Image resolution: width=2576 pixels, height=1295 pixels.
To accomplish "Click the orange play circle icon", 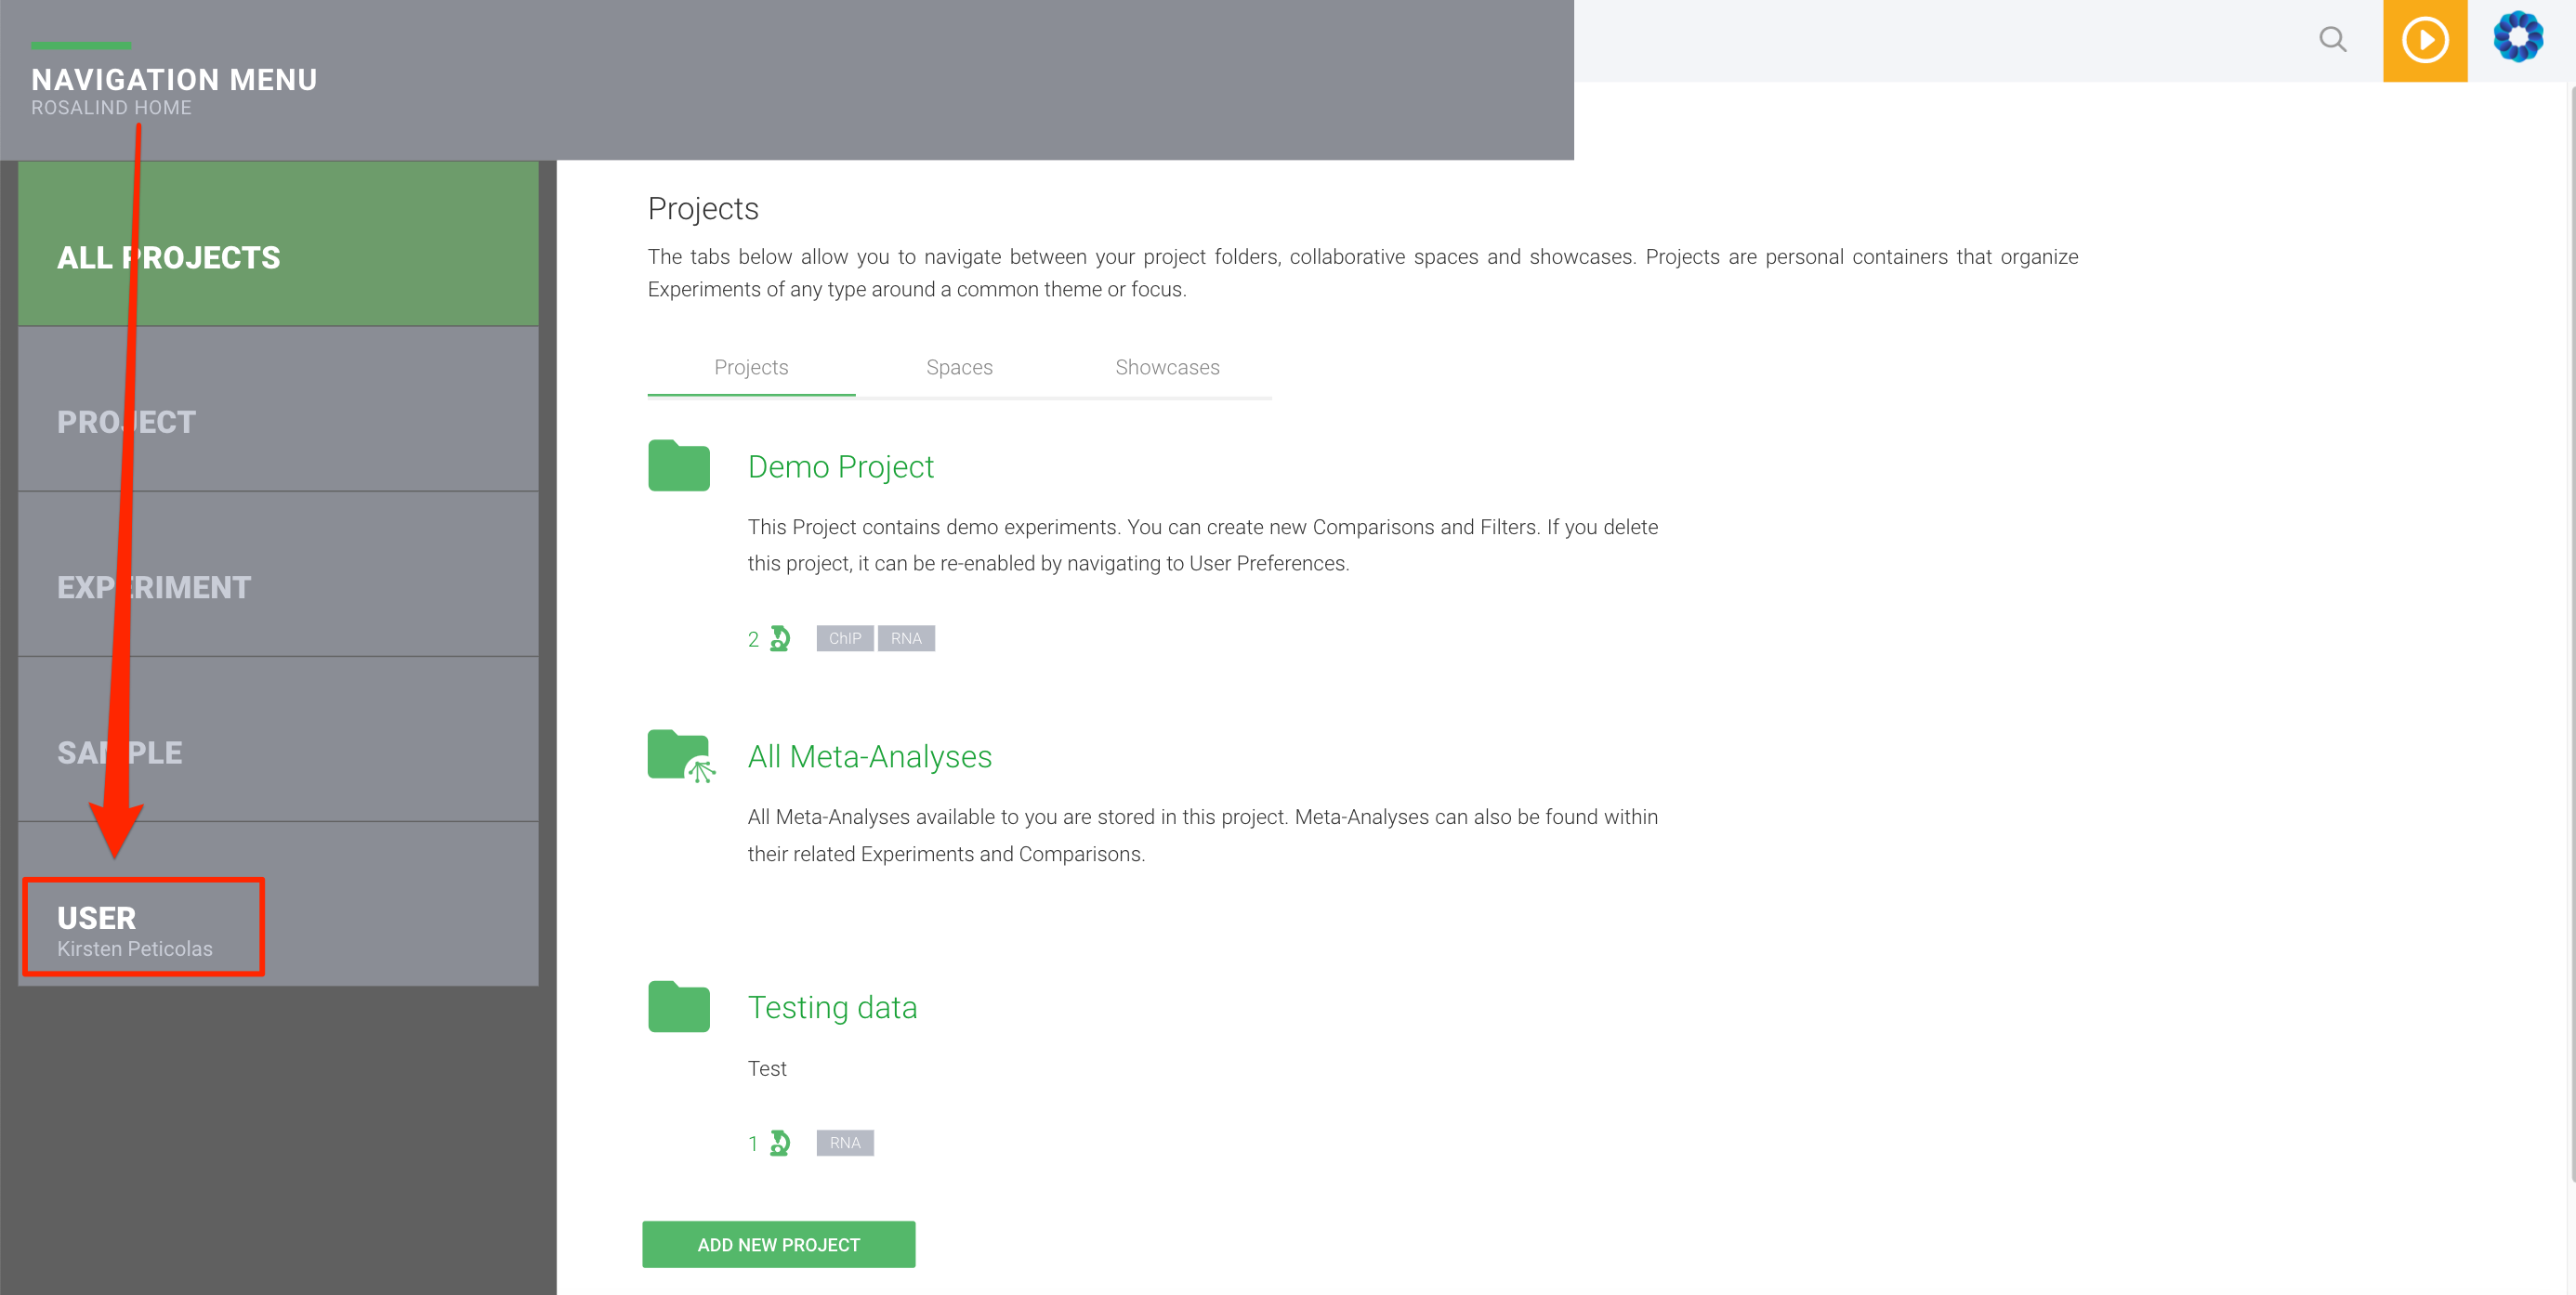I will pos(2425,41).
